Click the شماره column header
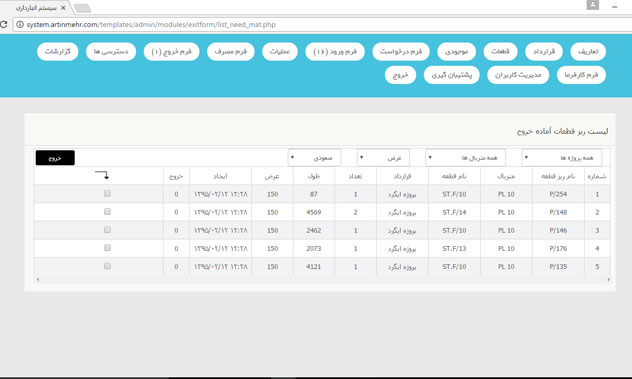 [597, 176]
